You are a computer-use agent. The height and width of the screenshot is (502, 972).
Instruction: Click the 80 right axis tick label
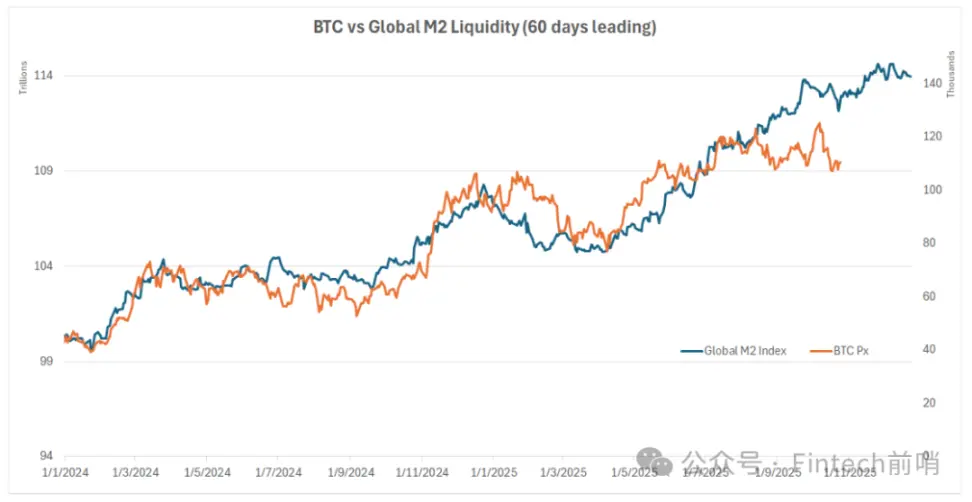pyautogui.click(x=930, y=243)
